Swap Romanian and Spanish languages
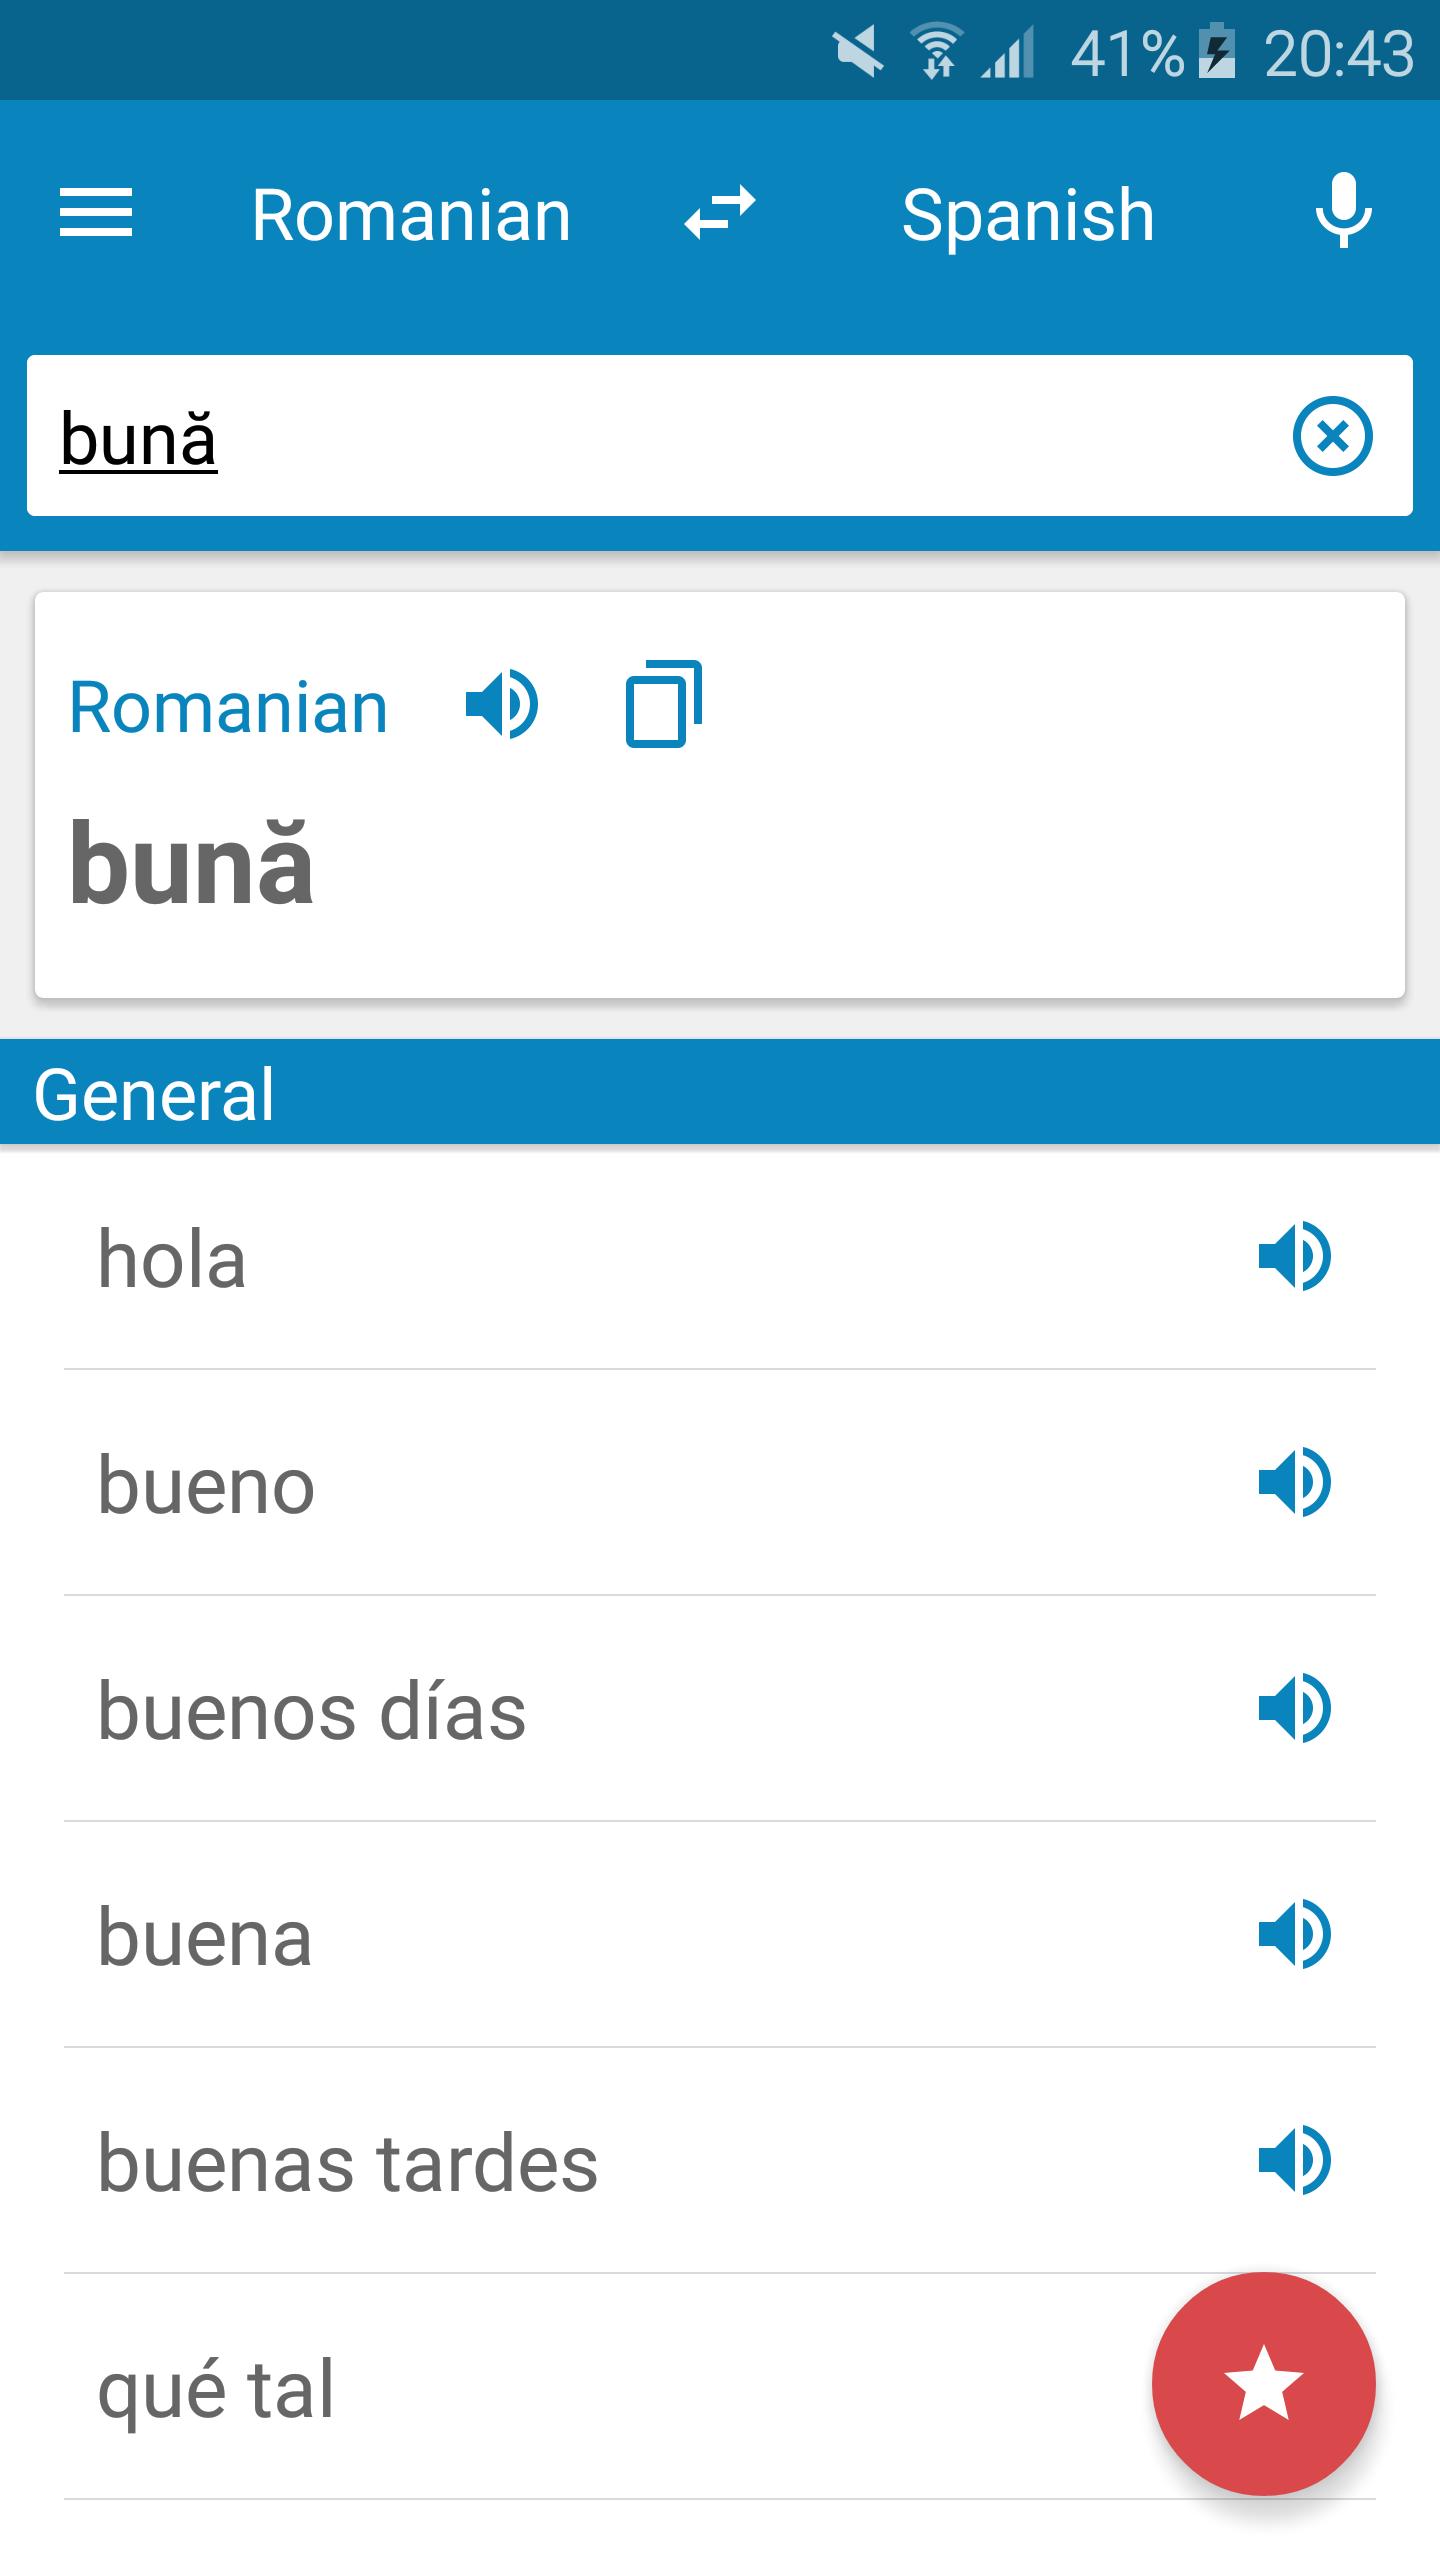Viewport: 1440px width, 2560px height. [720, 214]
